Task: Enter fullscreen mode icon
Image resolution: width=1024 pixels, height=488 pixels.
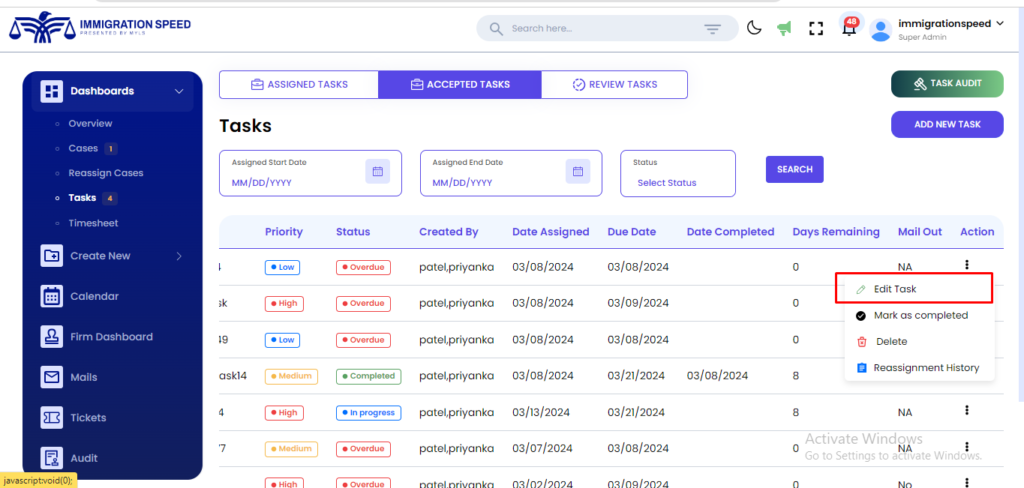Action: point(816,28)
